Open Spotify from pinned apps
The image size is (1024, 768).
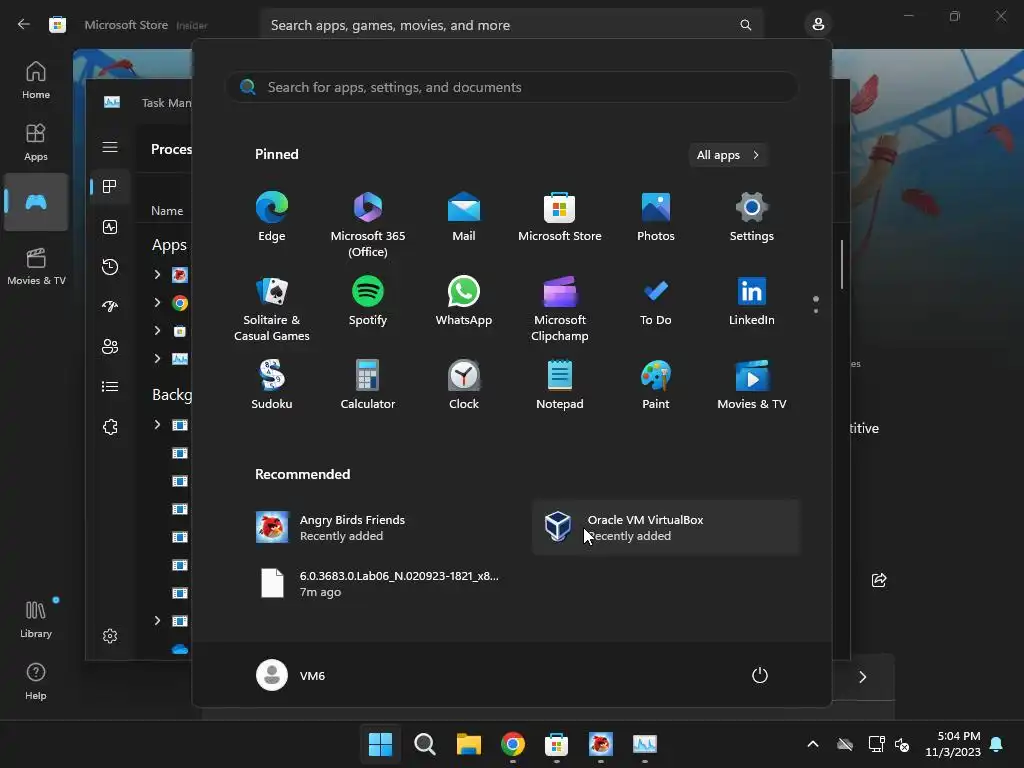point(368,301)
